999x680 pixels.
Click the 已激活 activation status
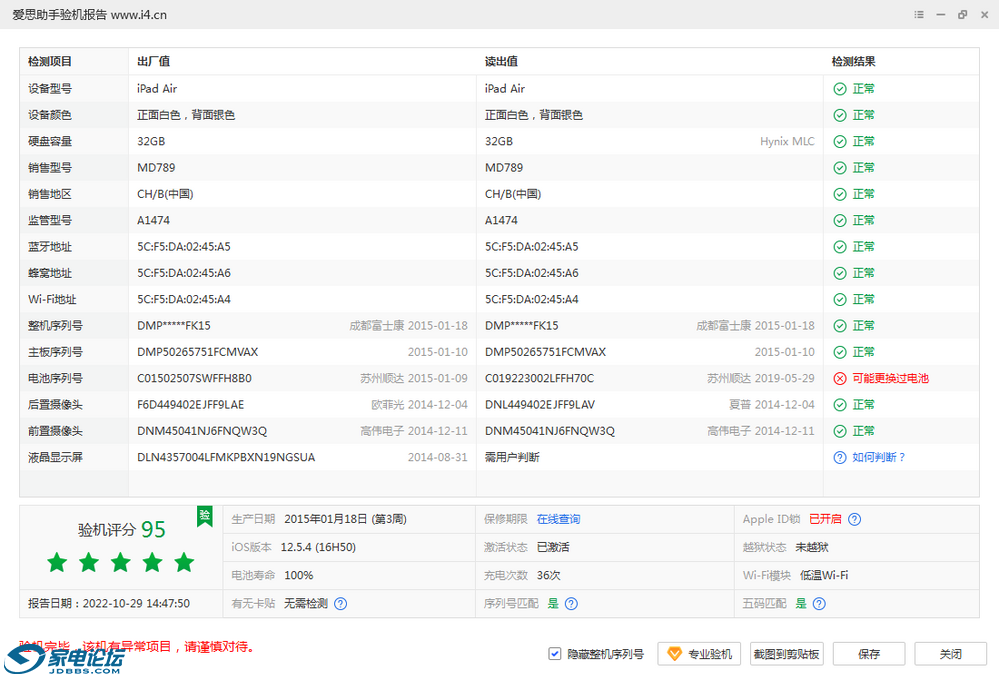(553, 547)
